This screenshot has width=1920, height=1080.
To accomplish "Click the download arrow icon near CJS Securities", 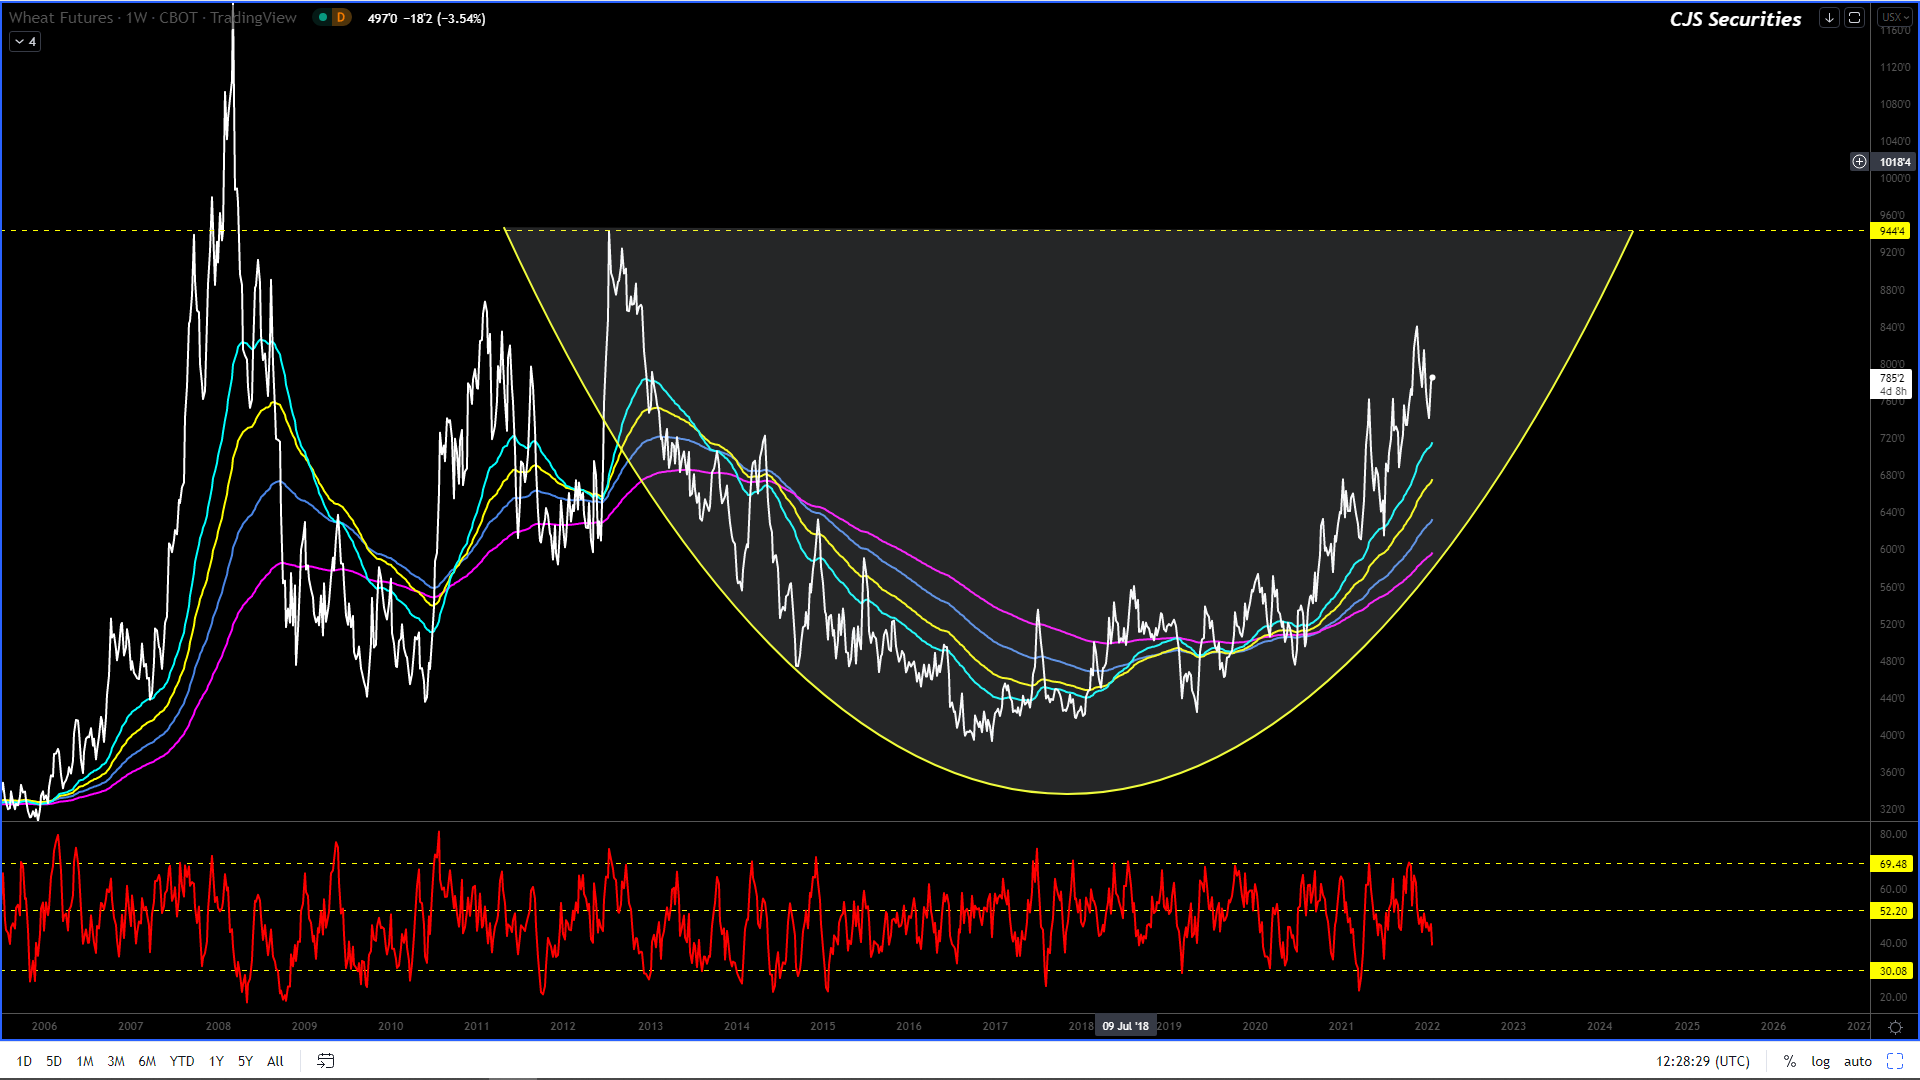I will 1829,18.
